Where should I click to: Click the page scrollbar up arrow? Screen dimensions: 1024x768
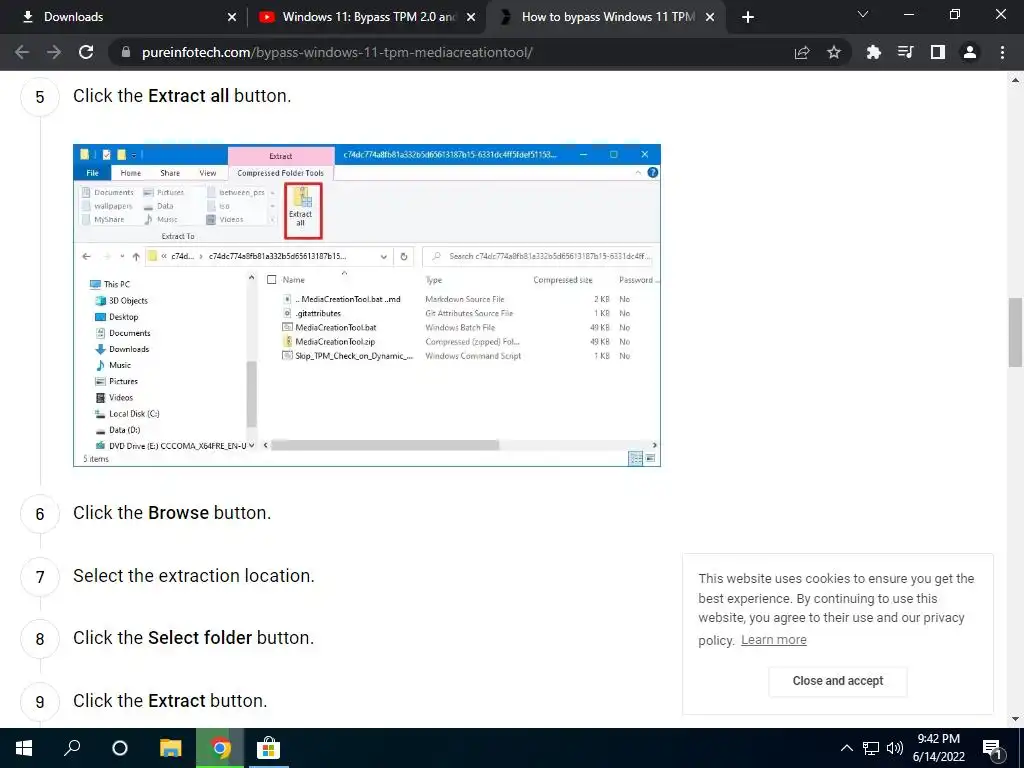point(1016,80)
